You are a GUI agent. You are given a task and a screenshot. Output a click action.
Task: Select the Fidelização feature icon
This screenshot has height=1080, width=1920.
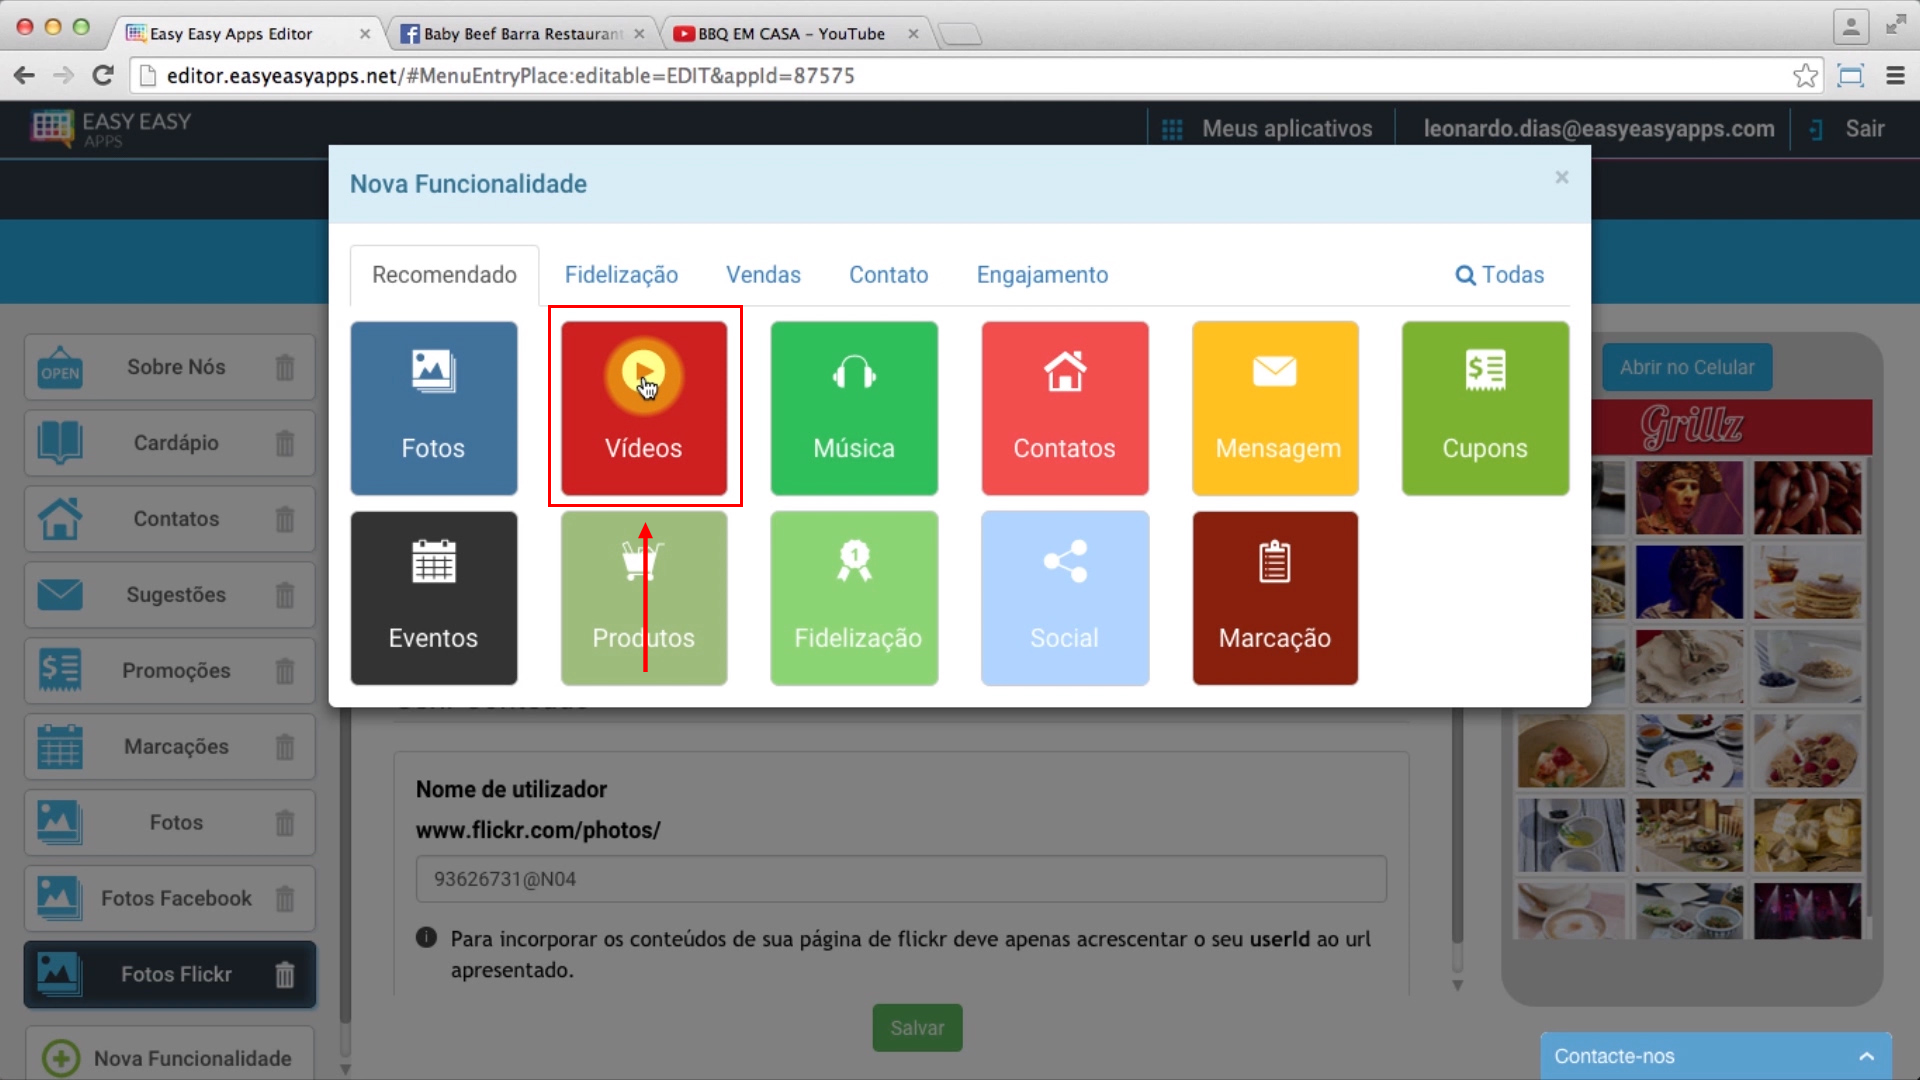pyautogui.click(x=853, y=597)
